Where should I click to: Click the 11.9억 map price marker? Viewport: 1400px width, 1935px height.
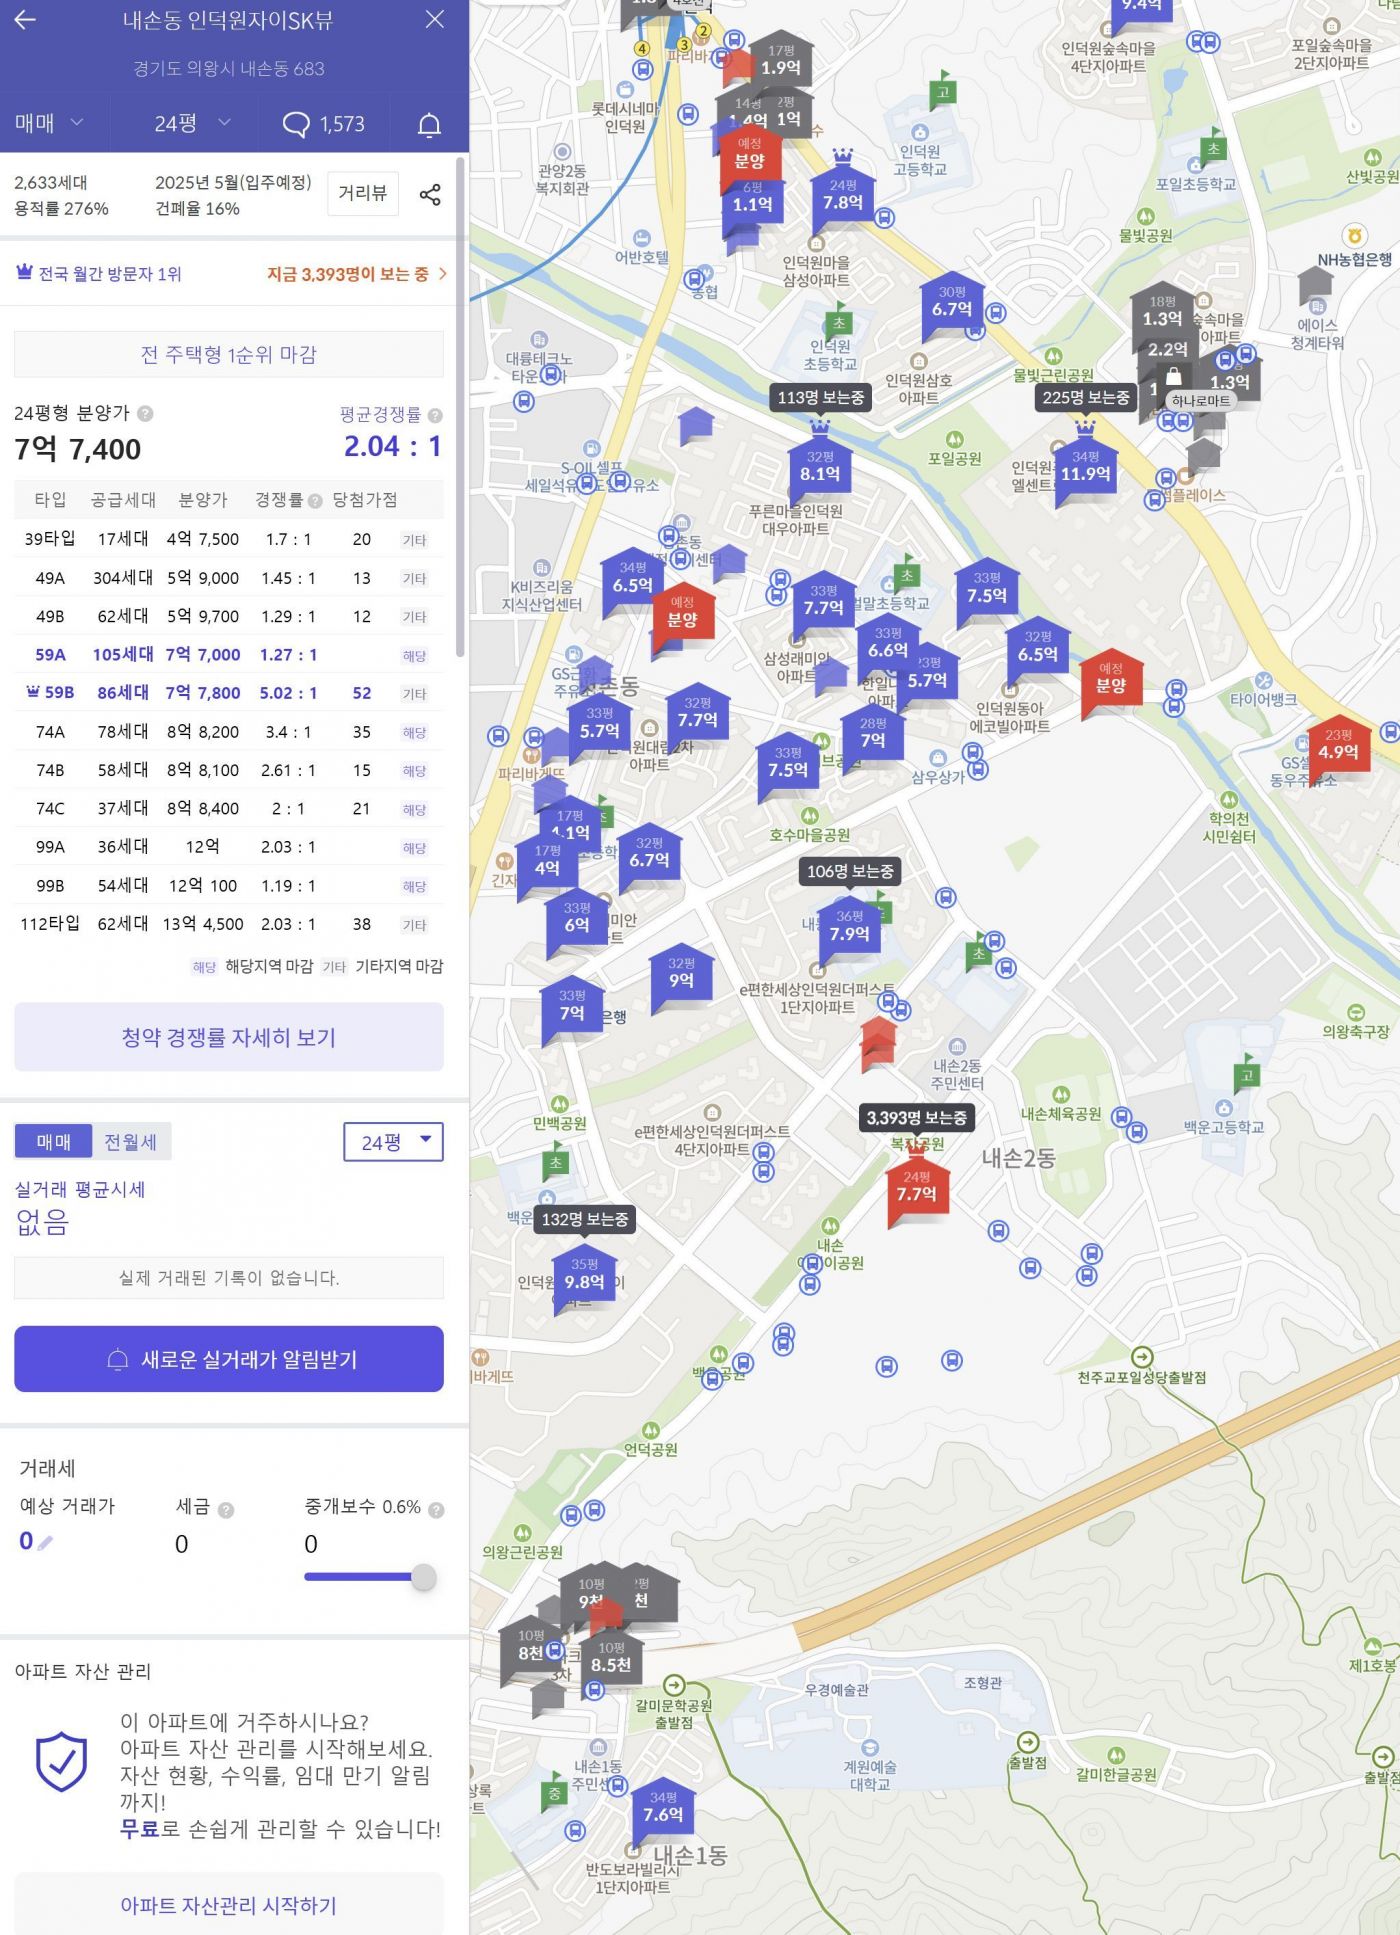[x=1086, y=473]
